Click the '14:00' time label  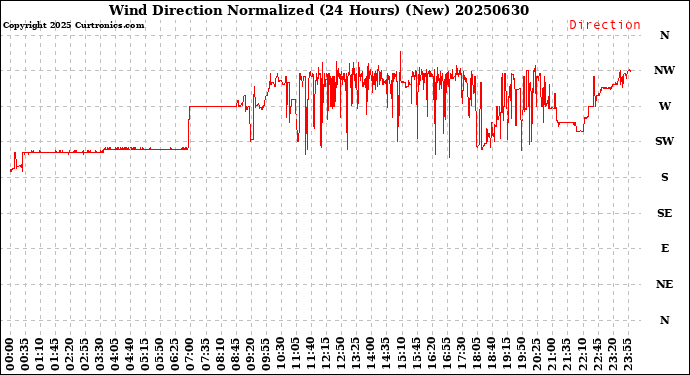(371, 354)
